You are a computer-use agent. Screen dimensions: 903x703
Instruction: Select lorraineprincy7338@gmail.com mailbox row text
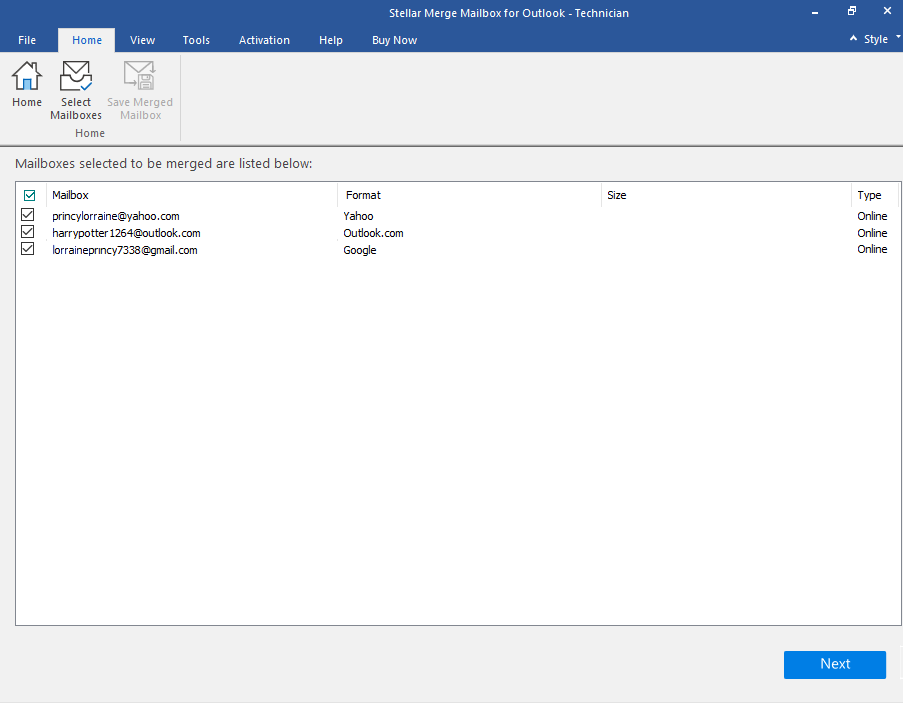(124, 250)
